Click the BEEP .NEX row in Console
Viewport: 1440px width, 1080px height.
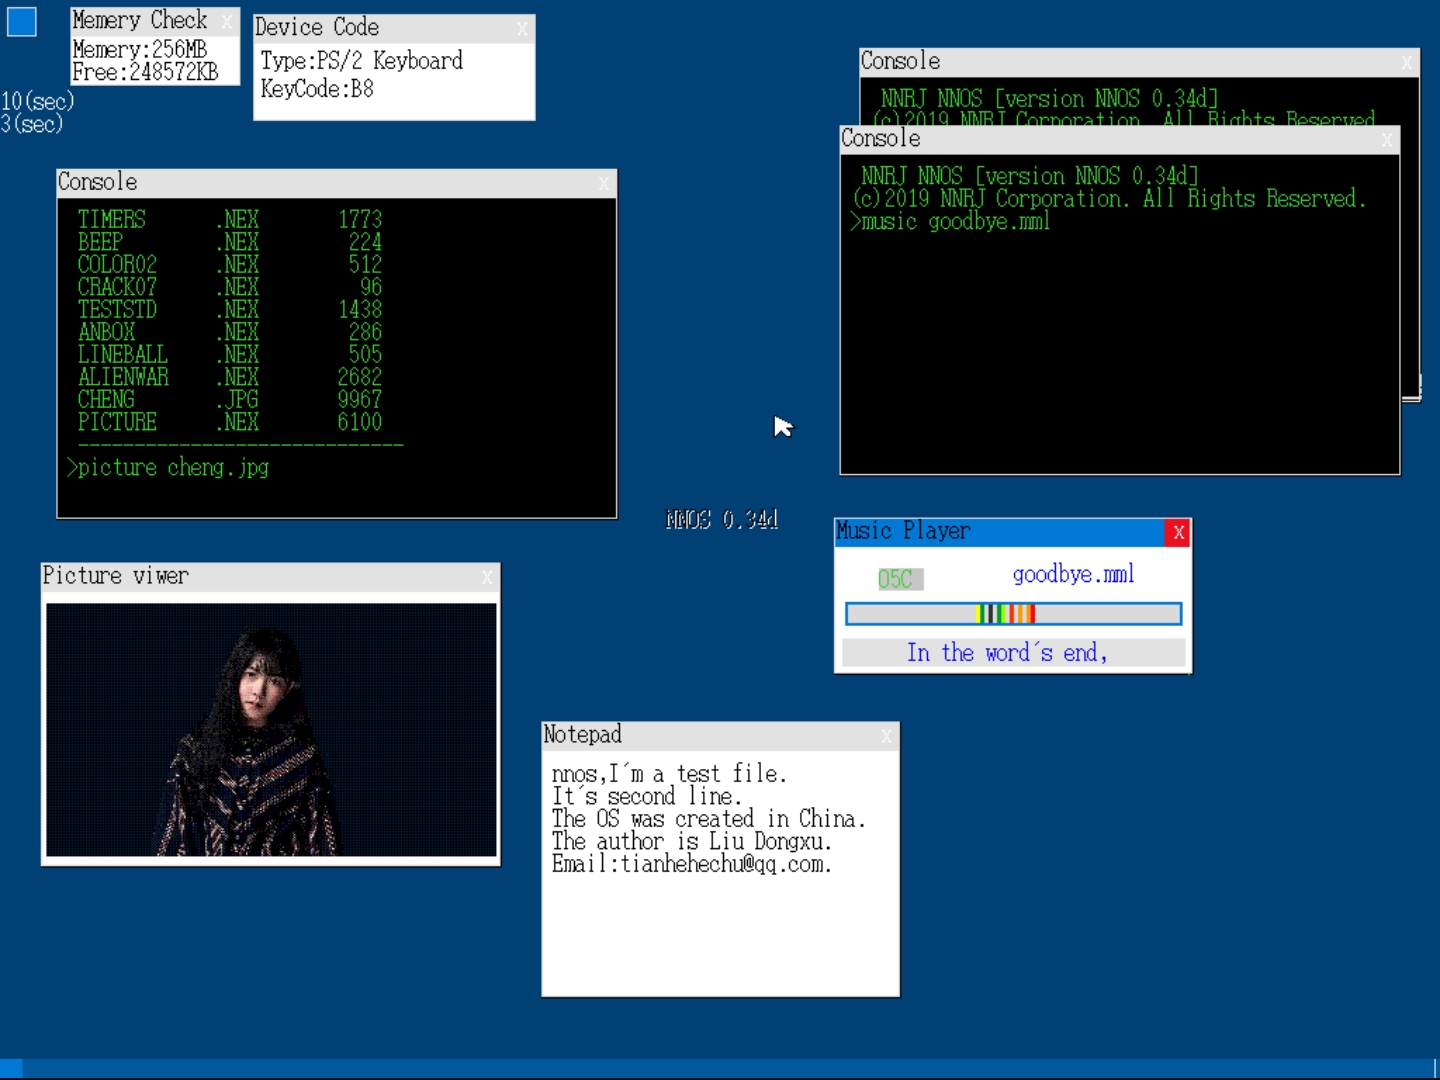tap(230, 242)
